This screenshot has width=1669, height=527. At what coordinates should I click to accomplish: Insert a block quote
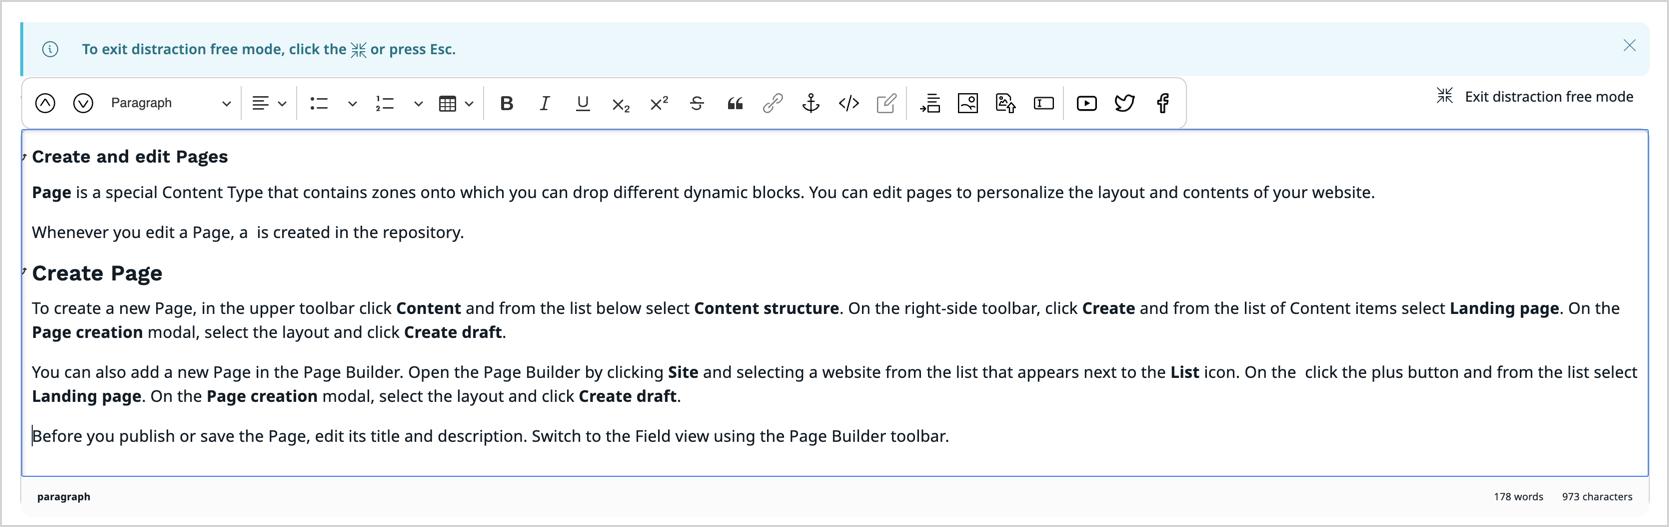pos(735,103)
